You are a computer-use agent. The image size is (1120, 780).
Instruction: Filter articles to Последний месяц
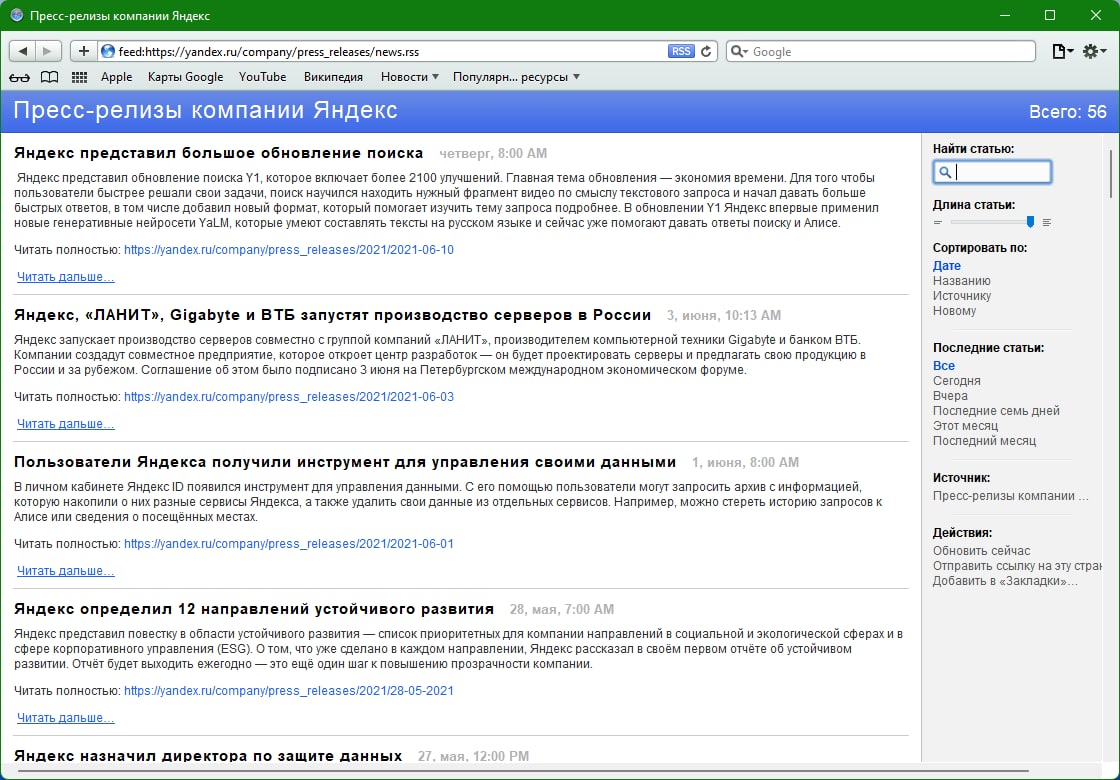pos(984,441)
